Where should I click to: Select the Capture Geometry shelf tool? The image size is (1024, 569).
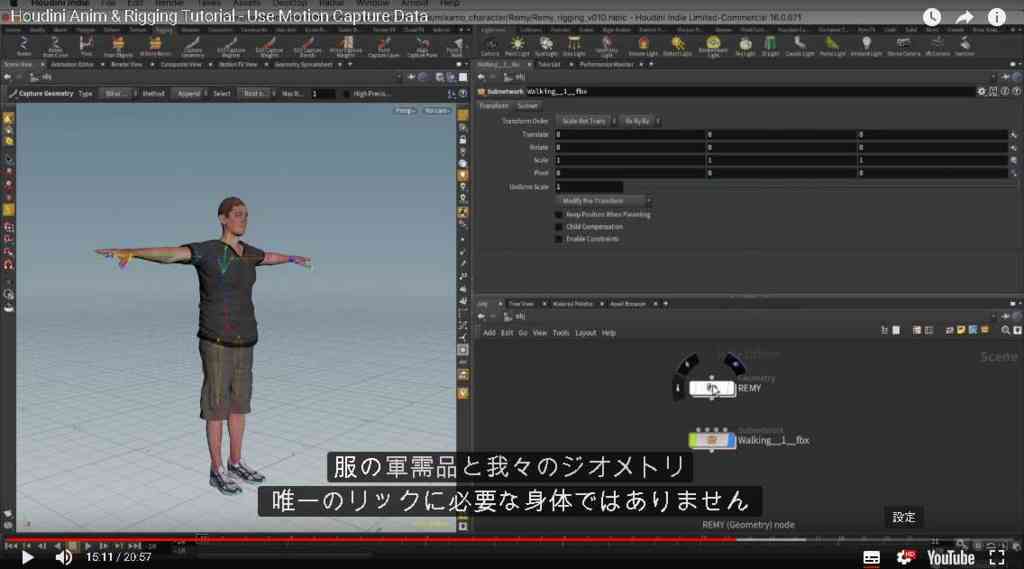click(193, 46)
